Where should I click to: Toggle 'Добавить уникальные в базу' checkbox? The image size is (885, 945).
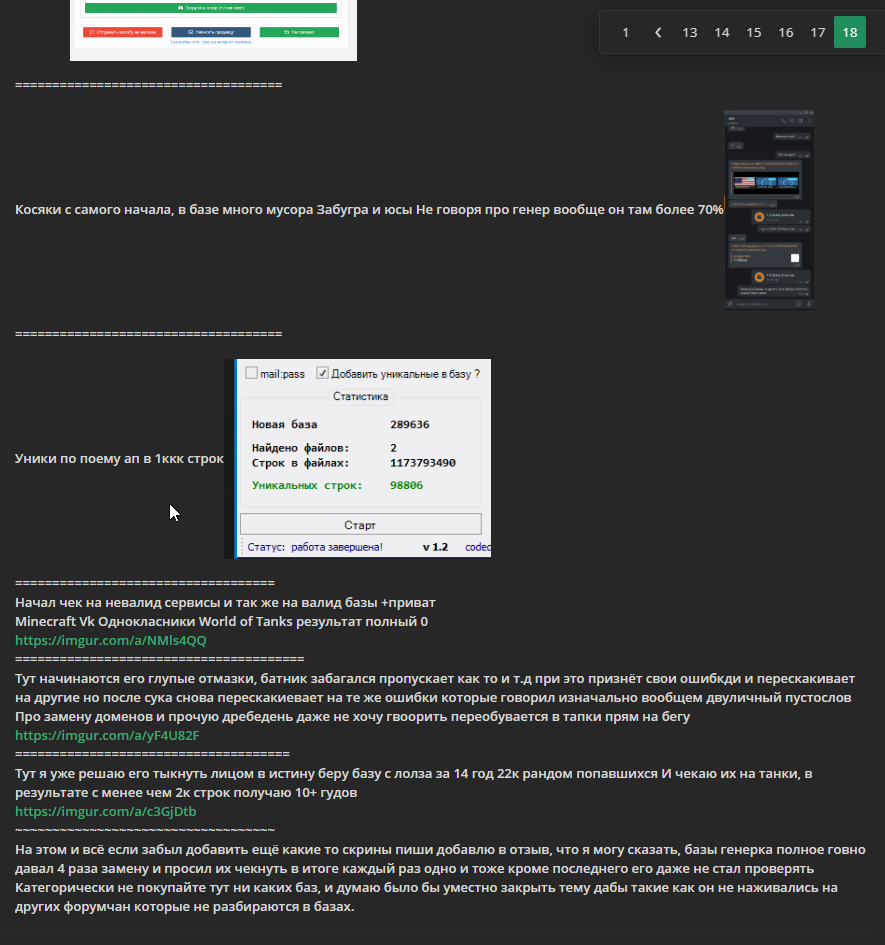(x=323, y=373)
